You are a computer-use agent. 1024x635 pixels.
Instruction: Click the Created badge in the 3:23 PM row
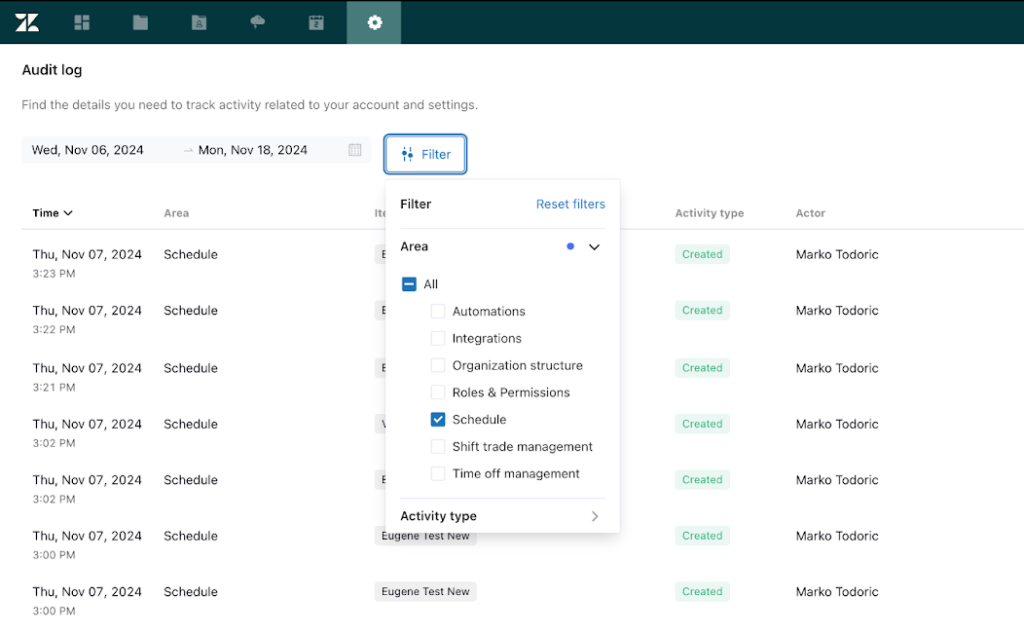pyautogui.click(x=702, y=254)
